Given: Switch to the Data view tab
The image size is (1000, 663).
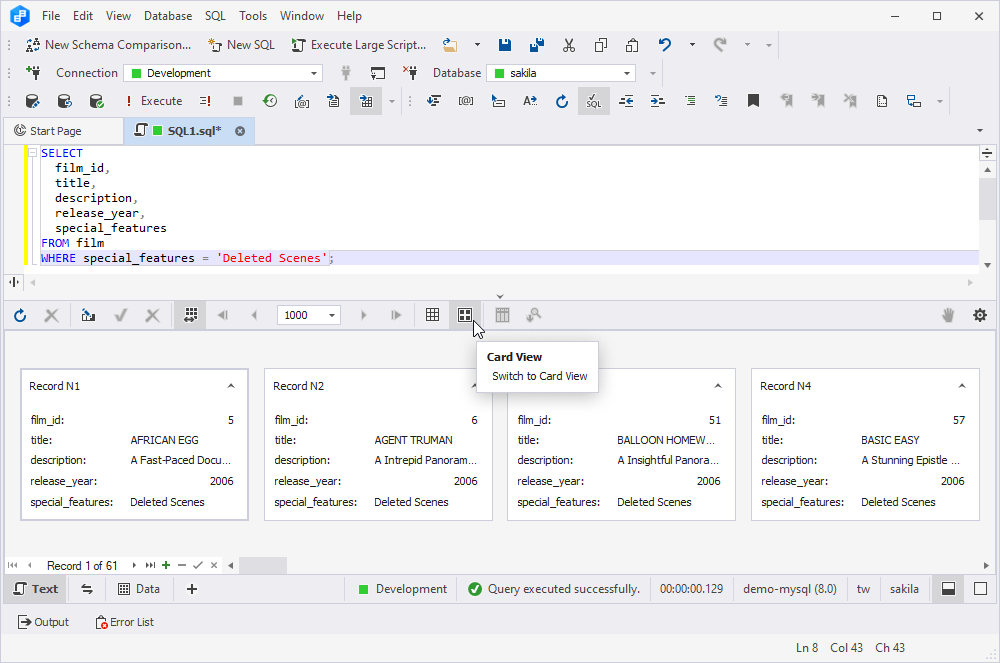Looking at the screenshot, I should (139, 589).
